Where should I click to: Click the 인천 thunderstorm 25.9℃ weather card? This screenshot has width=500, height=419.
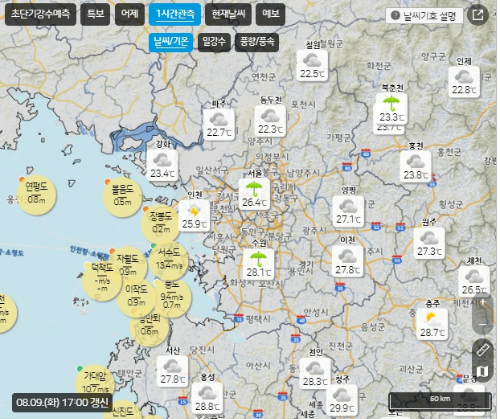click(194, 216)
